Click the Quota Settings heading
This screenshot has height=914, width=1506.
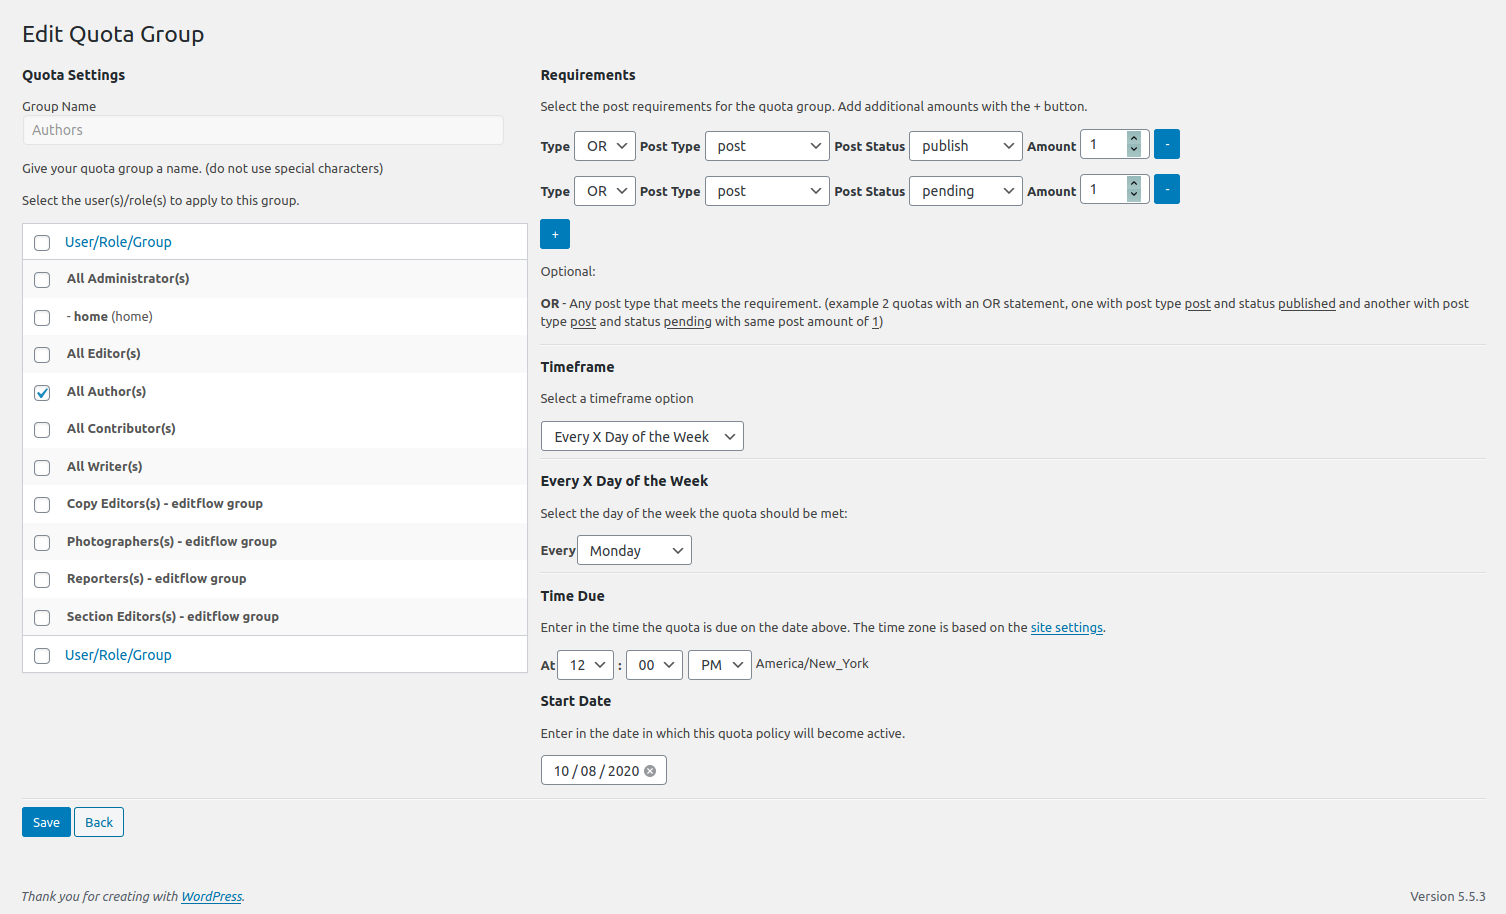[x=74, y=75]
